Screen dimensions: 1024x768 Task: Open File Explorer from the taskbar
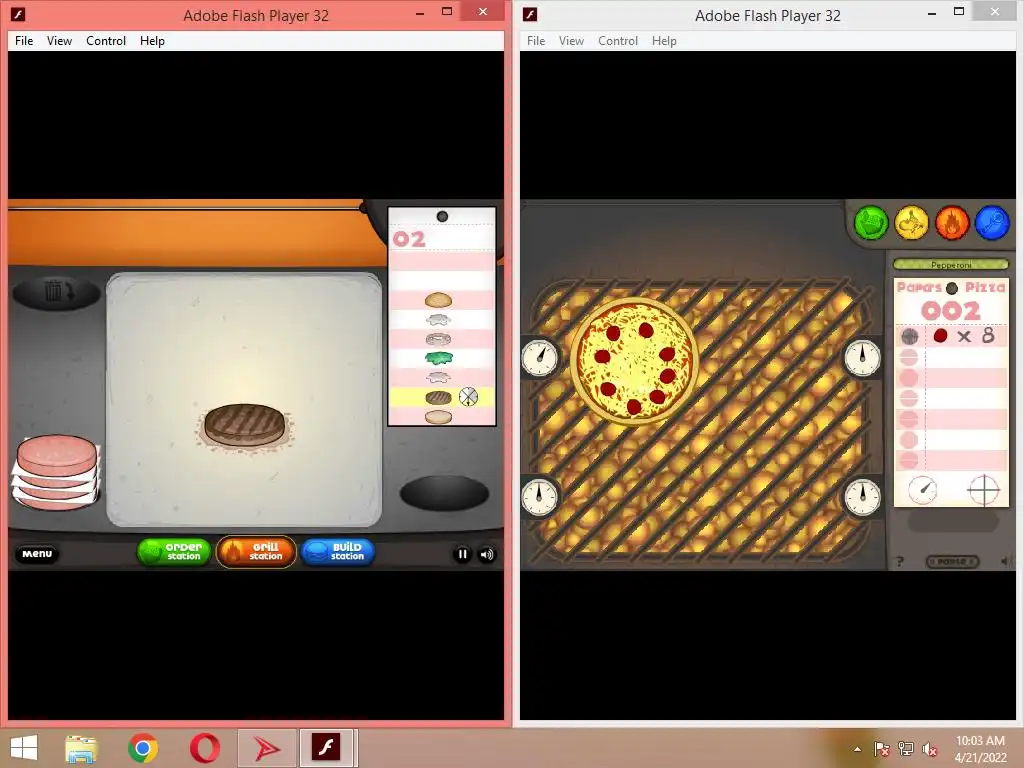click(82, 748)
